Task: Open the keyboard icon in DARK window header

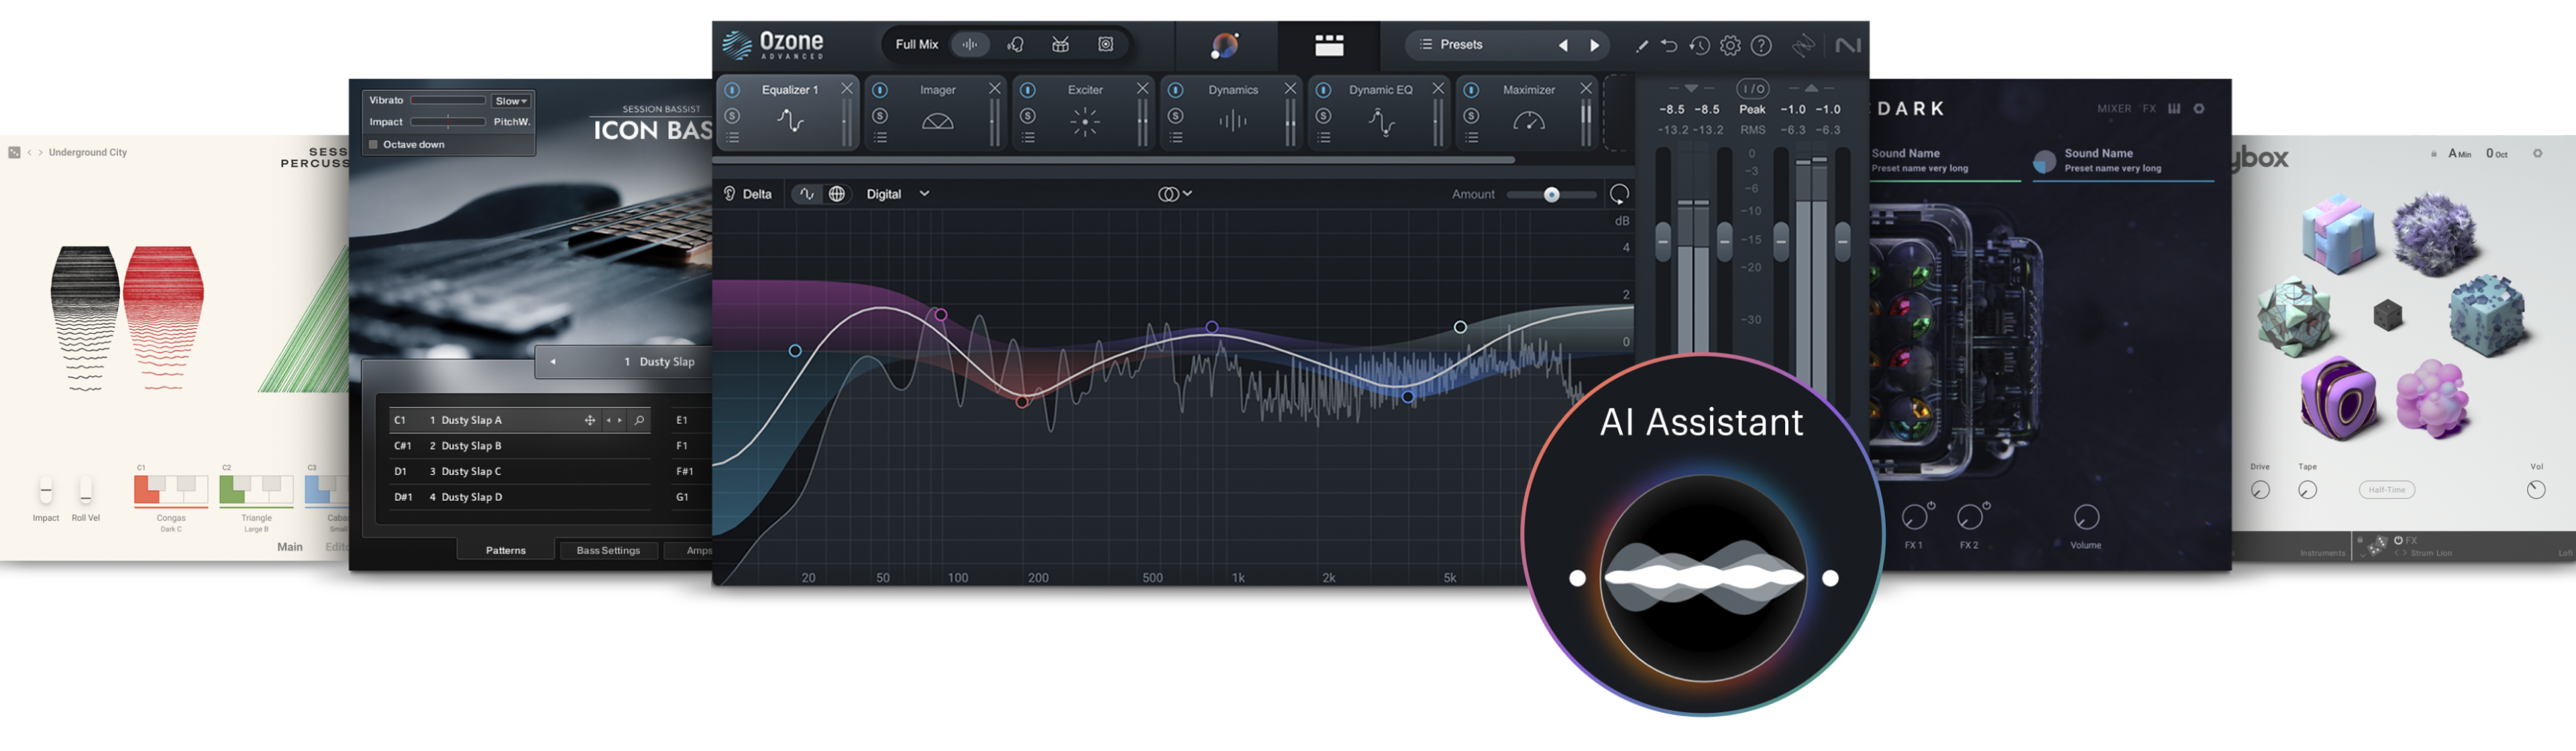Action: [2174, 108]
